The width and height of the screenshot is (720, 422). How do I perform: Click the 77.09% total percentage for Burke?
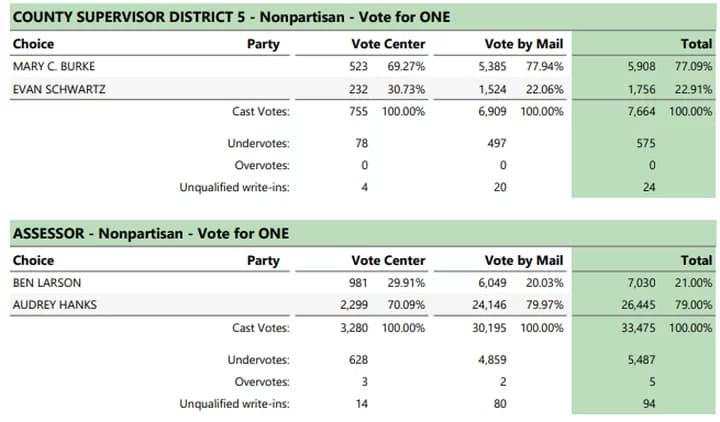[693, 66]
